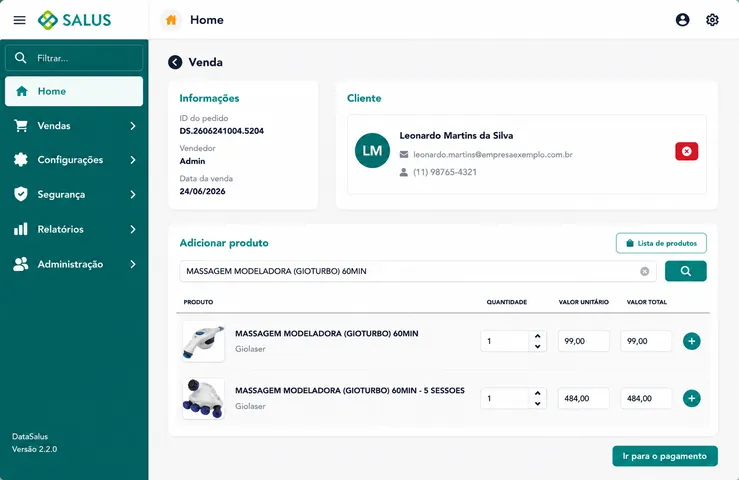Remove client Leonardo with red X button
The width and height of the screenshot is (739, 480).
pos(686,151)
